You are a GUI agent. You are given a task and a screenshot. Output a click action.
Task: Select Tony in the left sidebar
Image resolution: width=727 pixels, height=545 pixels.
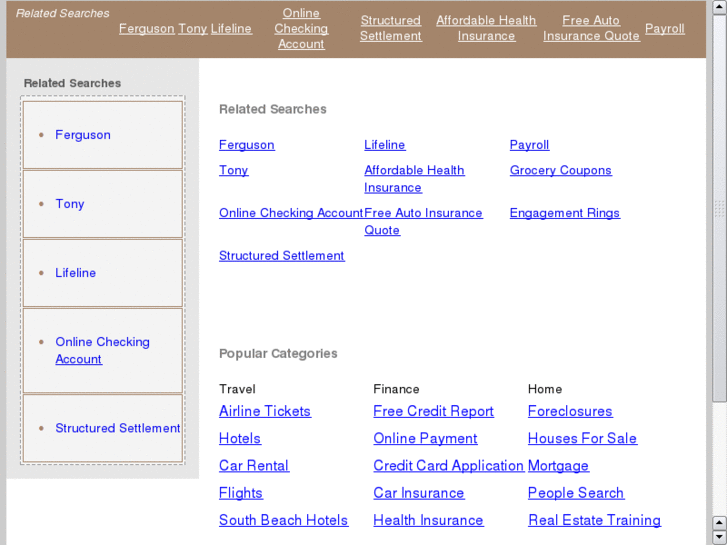click(x=70, y=204)
